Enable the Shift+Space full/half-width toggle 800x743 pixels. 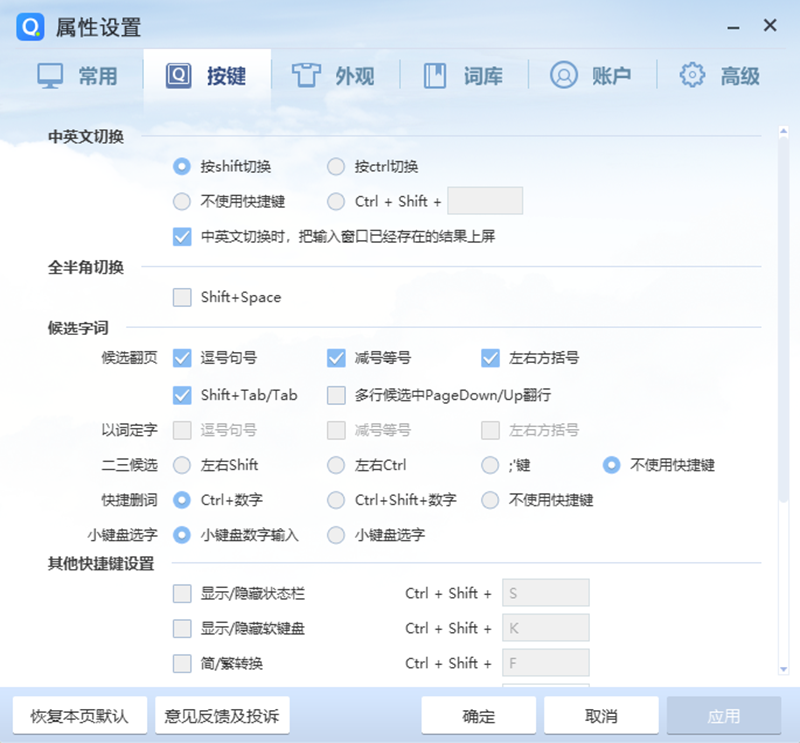tap(182, 297)
